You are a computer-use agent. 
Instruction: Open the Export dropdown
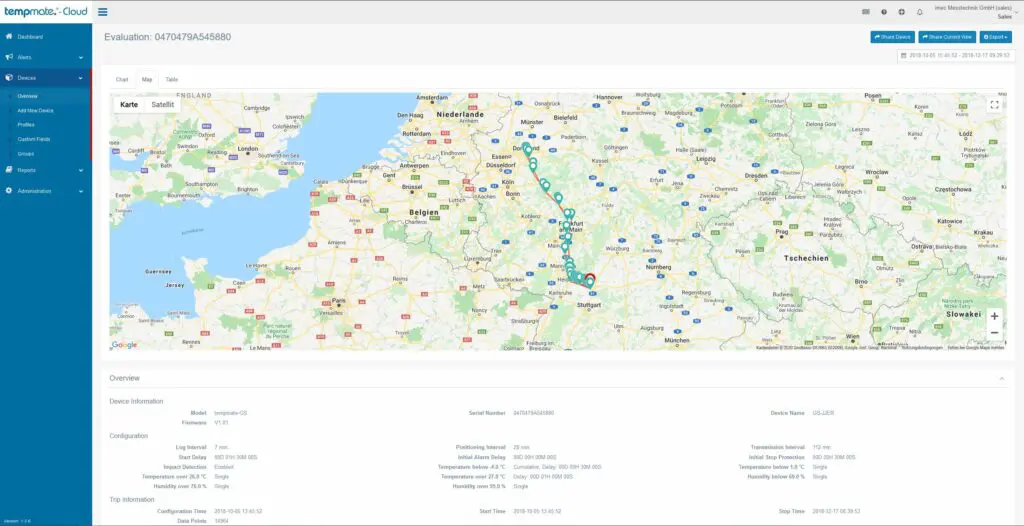pyautogui.click(x=996, y=37)
